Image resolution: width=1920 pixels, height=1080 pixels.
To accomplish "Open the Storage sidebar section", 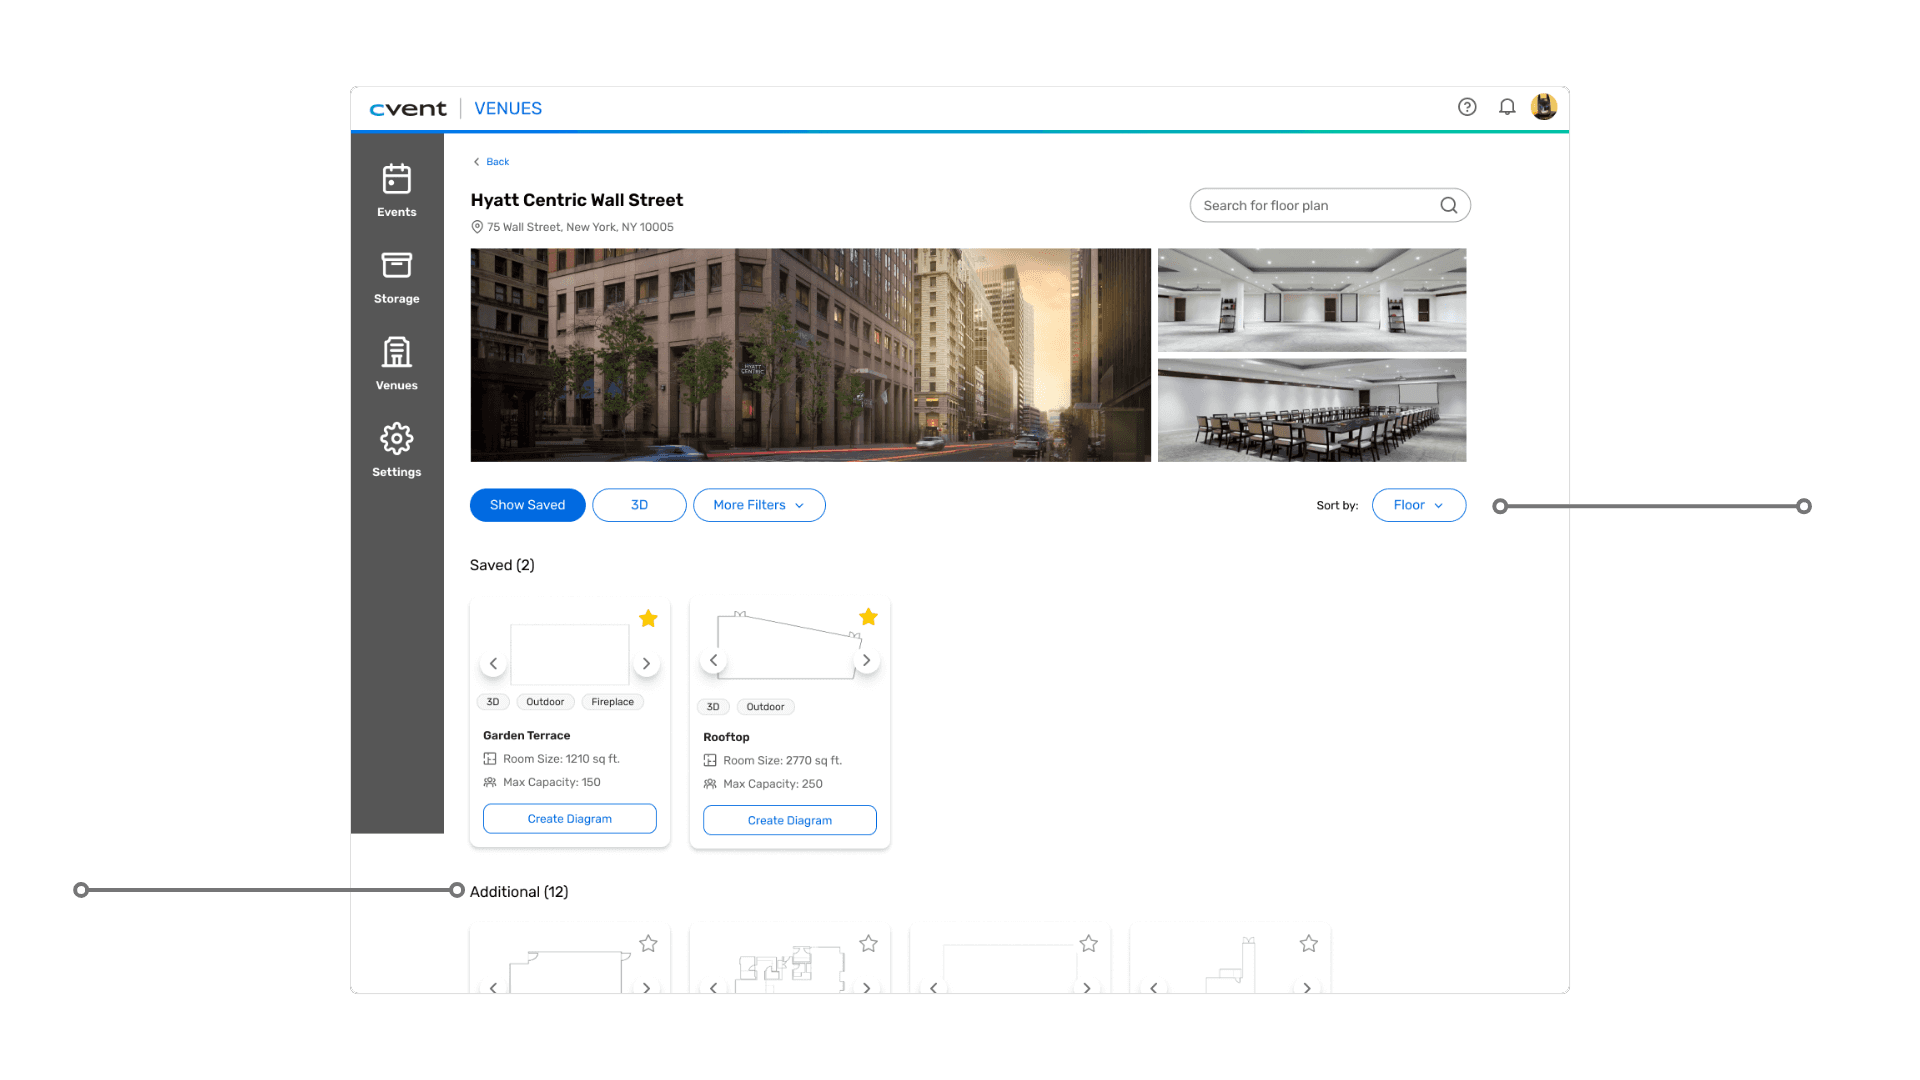I will pyautogui.click(x=396, y=277).
